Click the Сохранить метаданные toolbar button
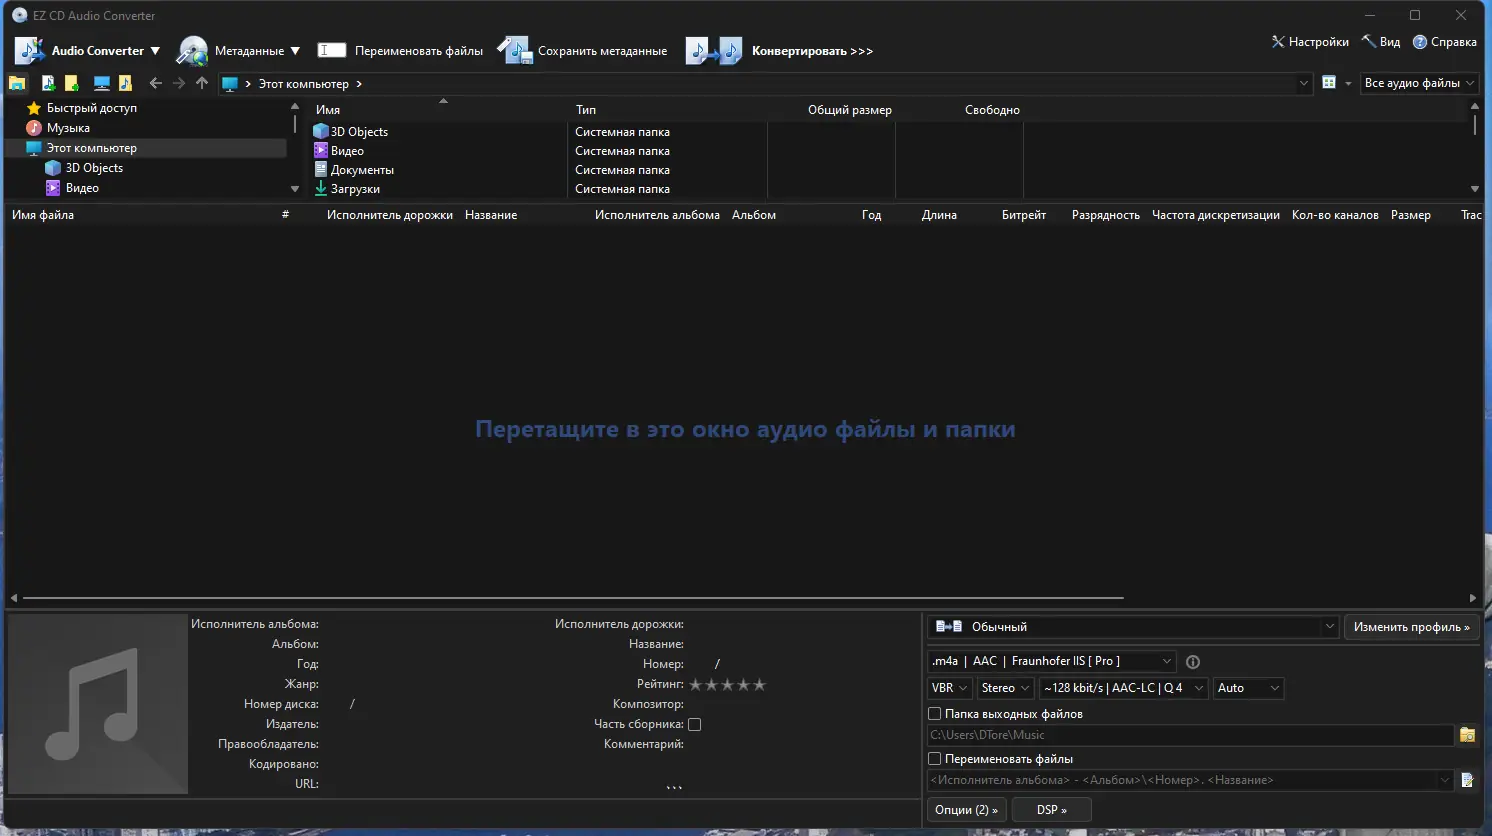Viewport: 1492px width, 836px height. click(583, 50)
